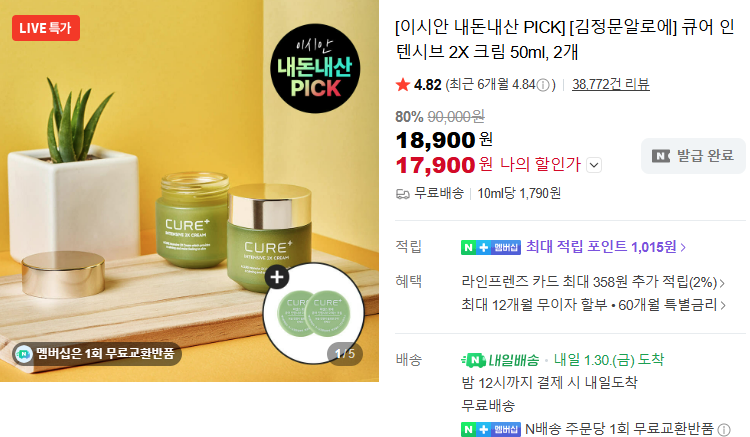Click the info icon beside 최근 6개월 rating
The image size is (750, 437).
(543, 85)
